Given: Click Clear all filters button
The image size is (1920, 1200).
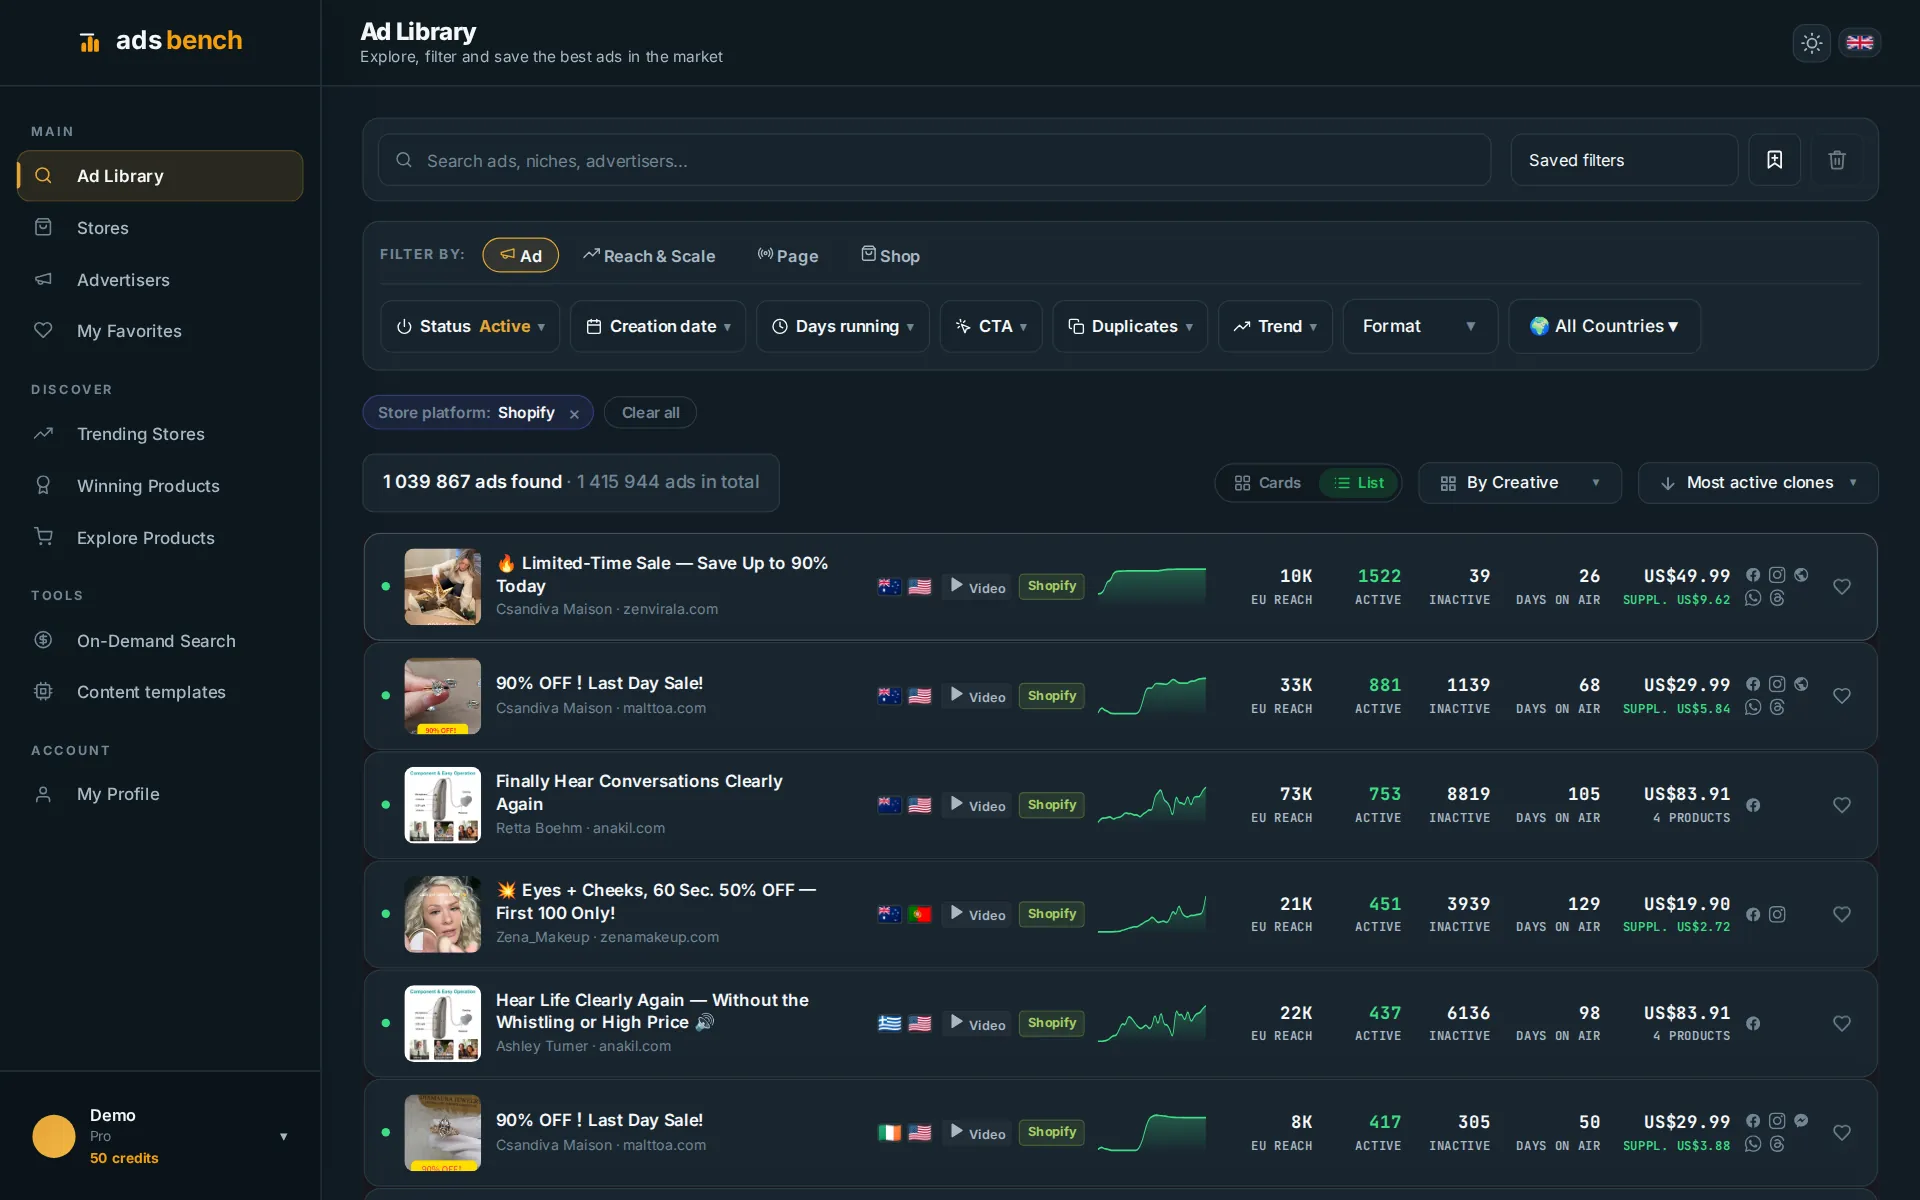Looking at the screenshot, I should (650, 413).
